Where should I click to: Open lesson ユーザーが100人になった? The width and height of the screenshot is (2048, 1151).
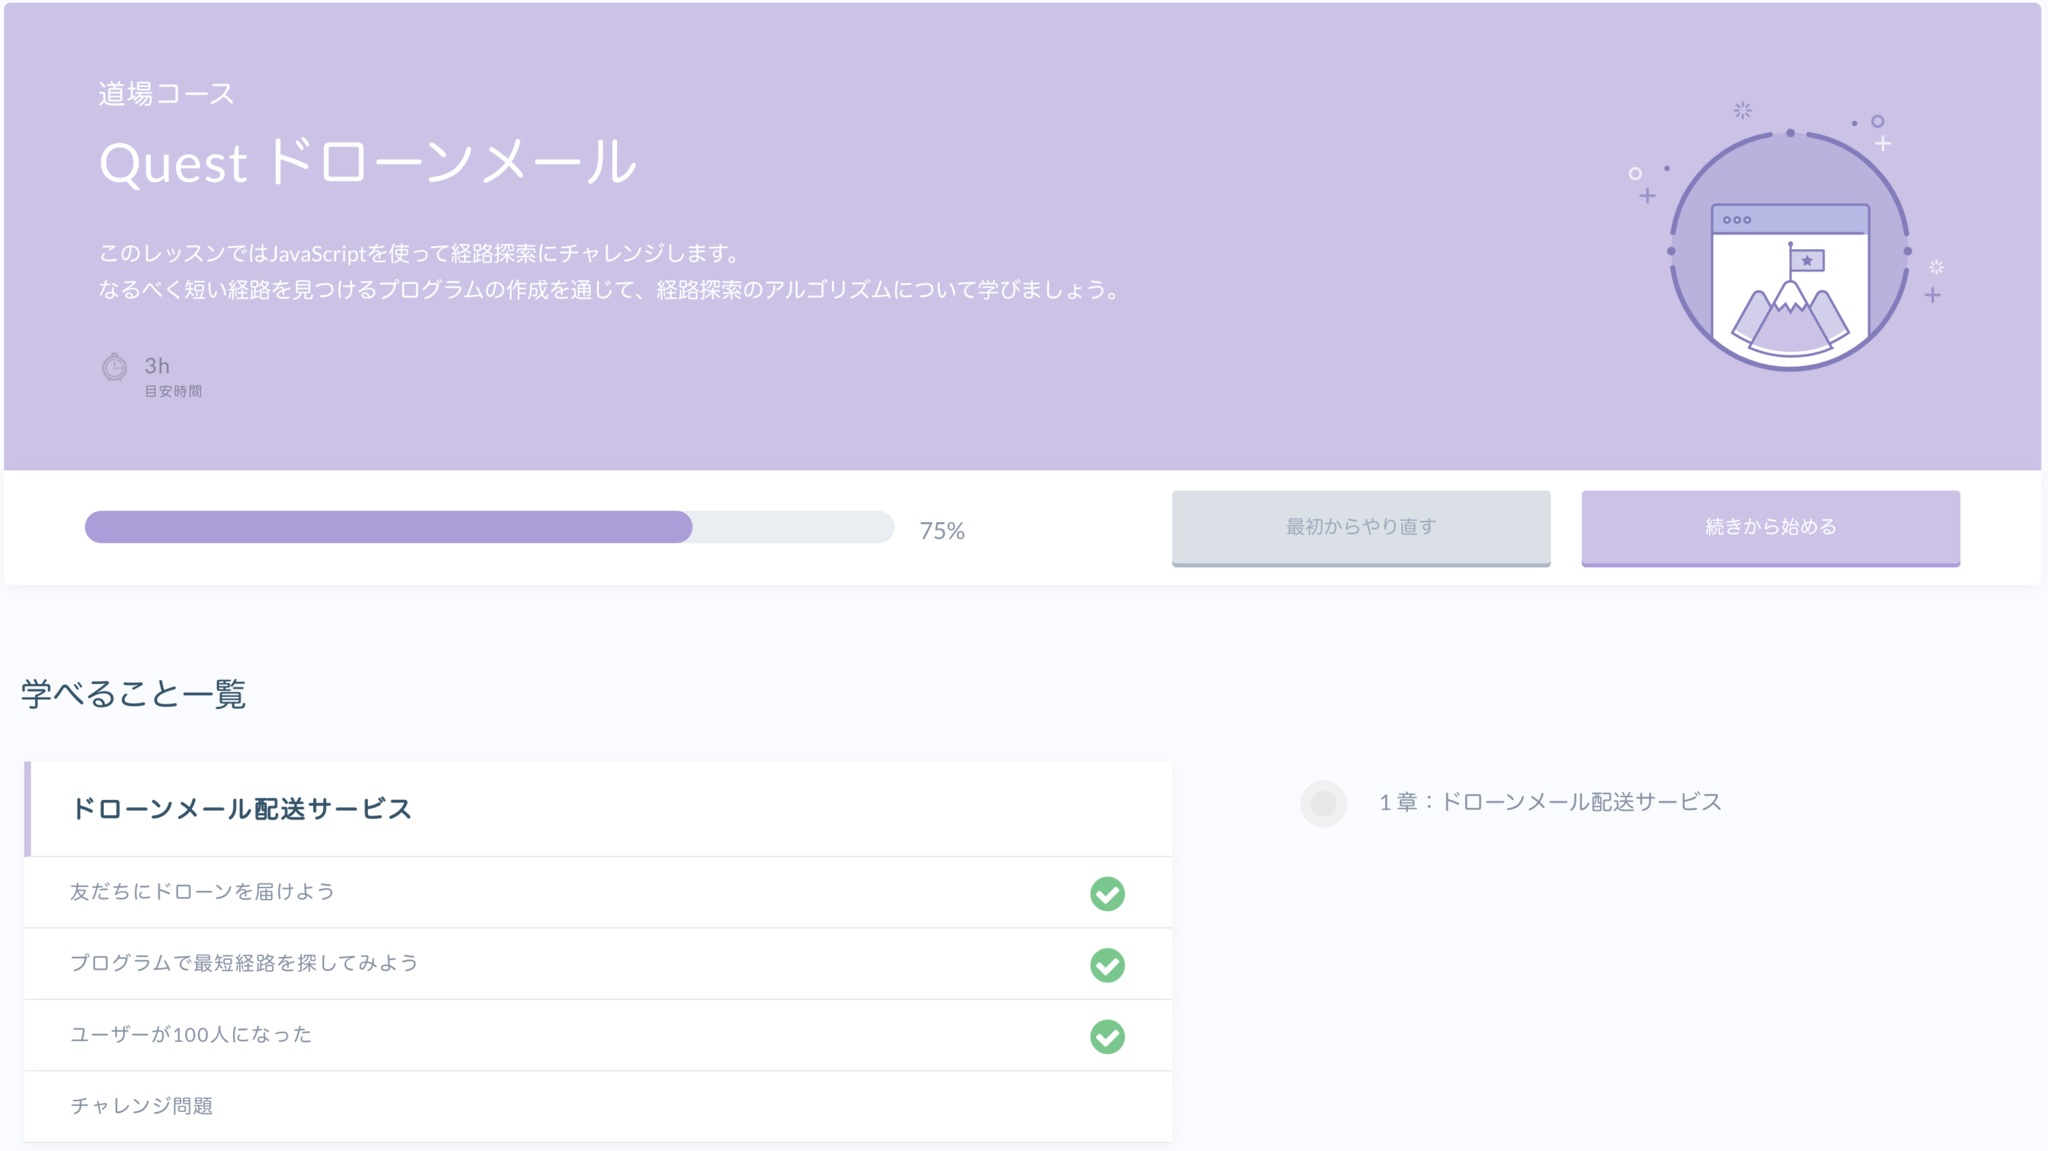point(191,1035)
